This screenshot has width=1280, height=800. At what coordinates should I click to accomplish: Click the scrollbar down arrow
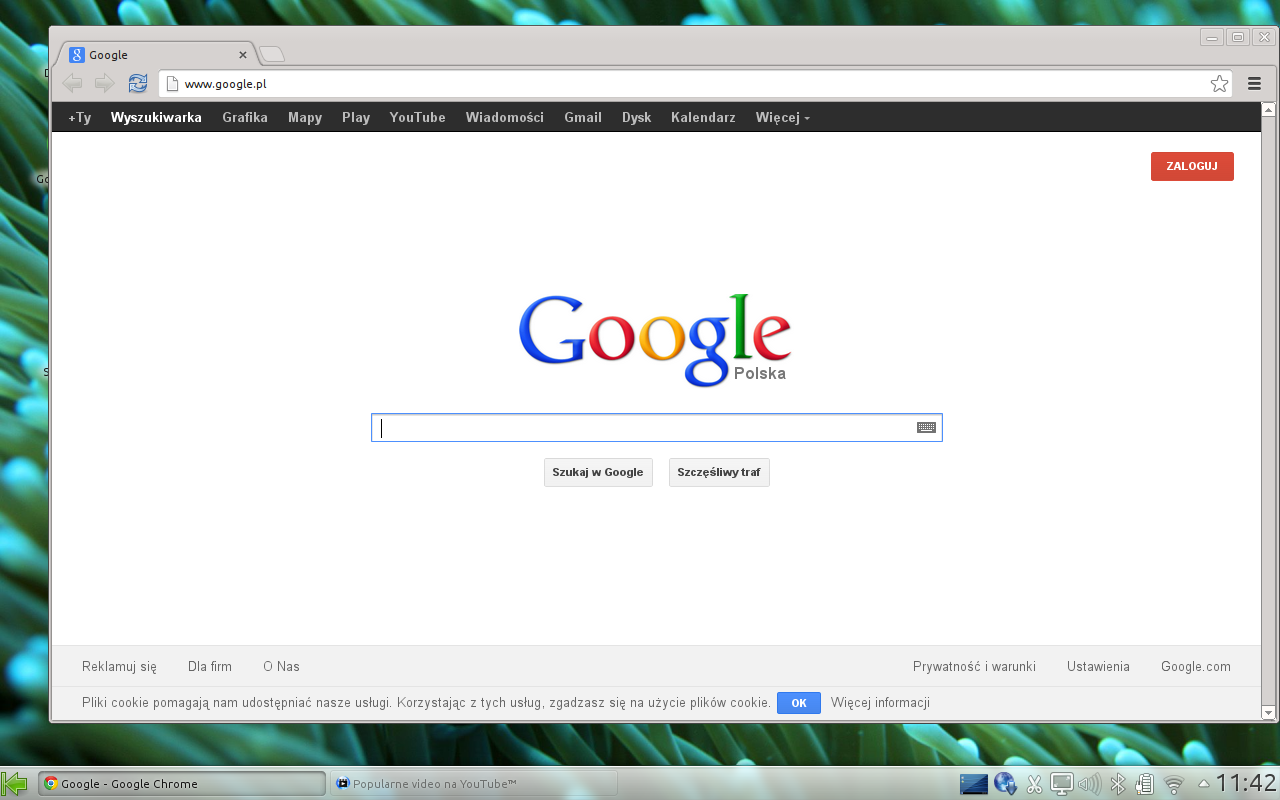(1269, 713)
